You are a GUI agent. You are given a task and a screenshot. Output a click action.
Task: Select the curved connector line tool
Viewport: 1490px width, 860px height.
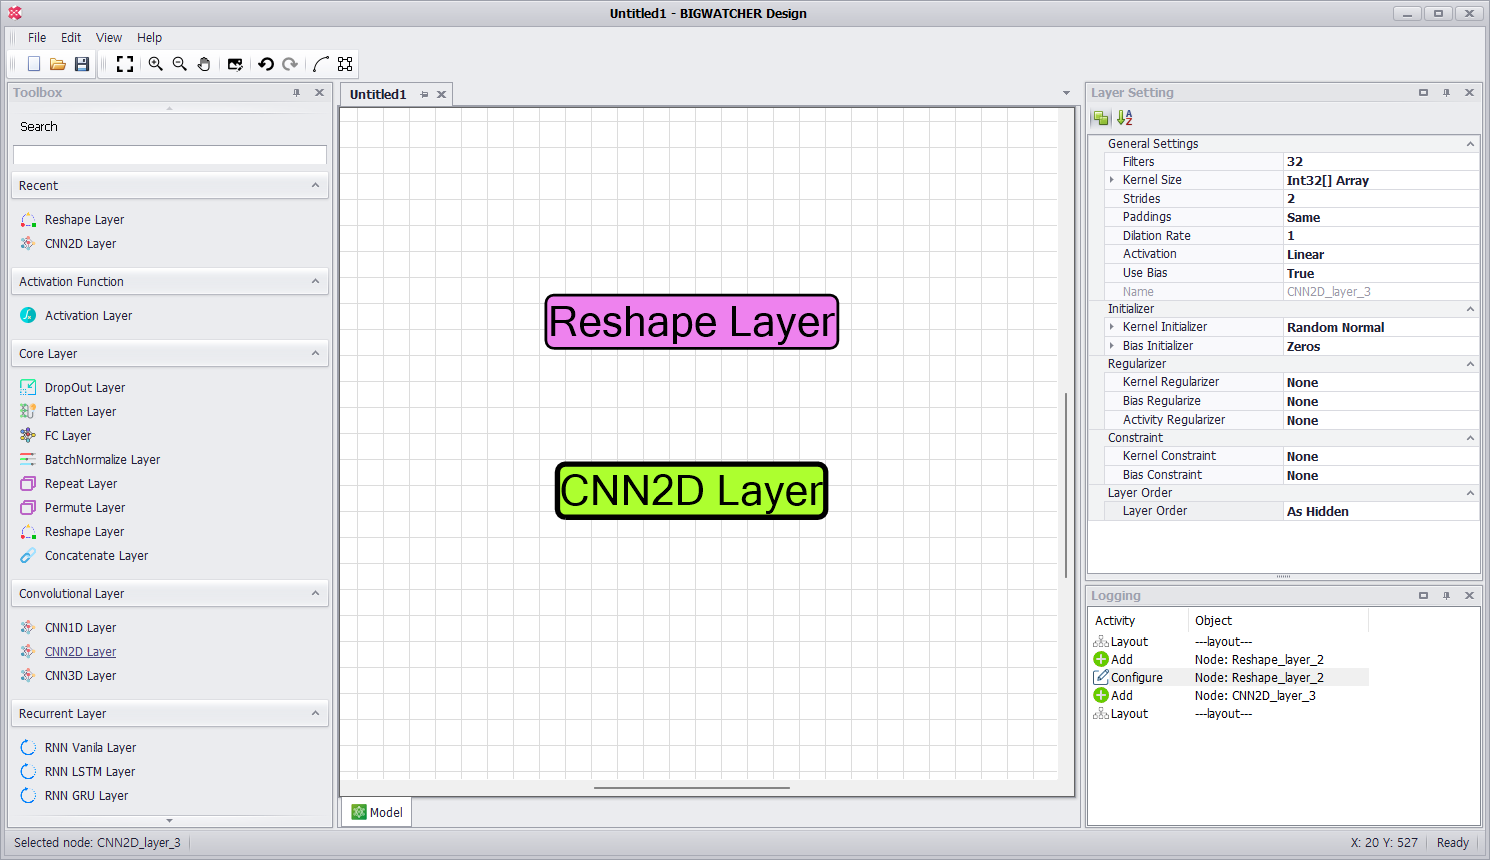[x=320, y=64]
